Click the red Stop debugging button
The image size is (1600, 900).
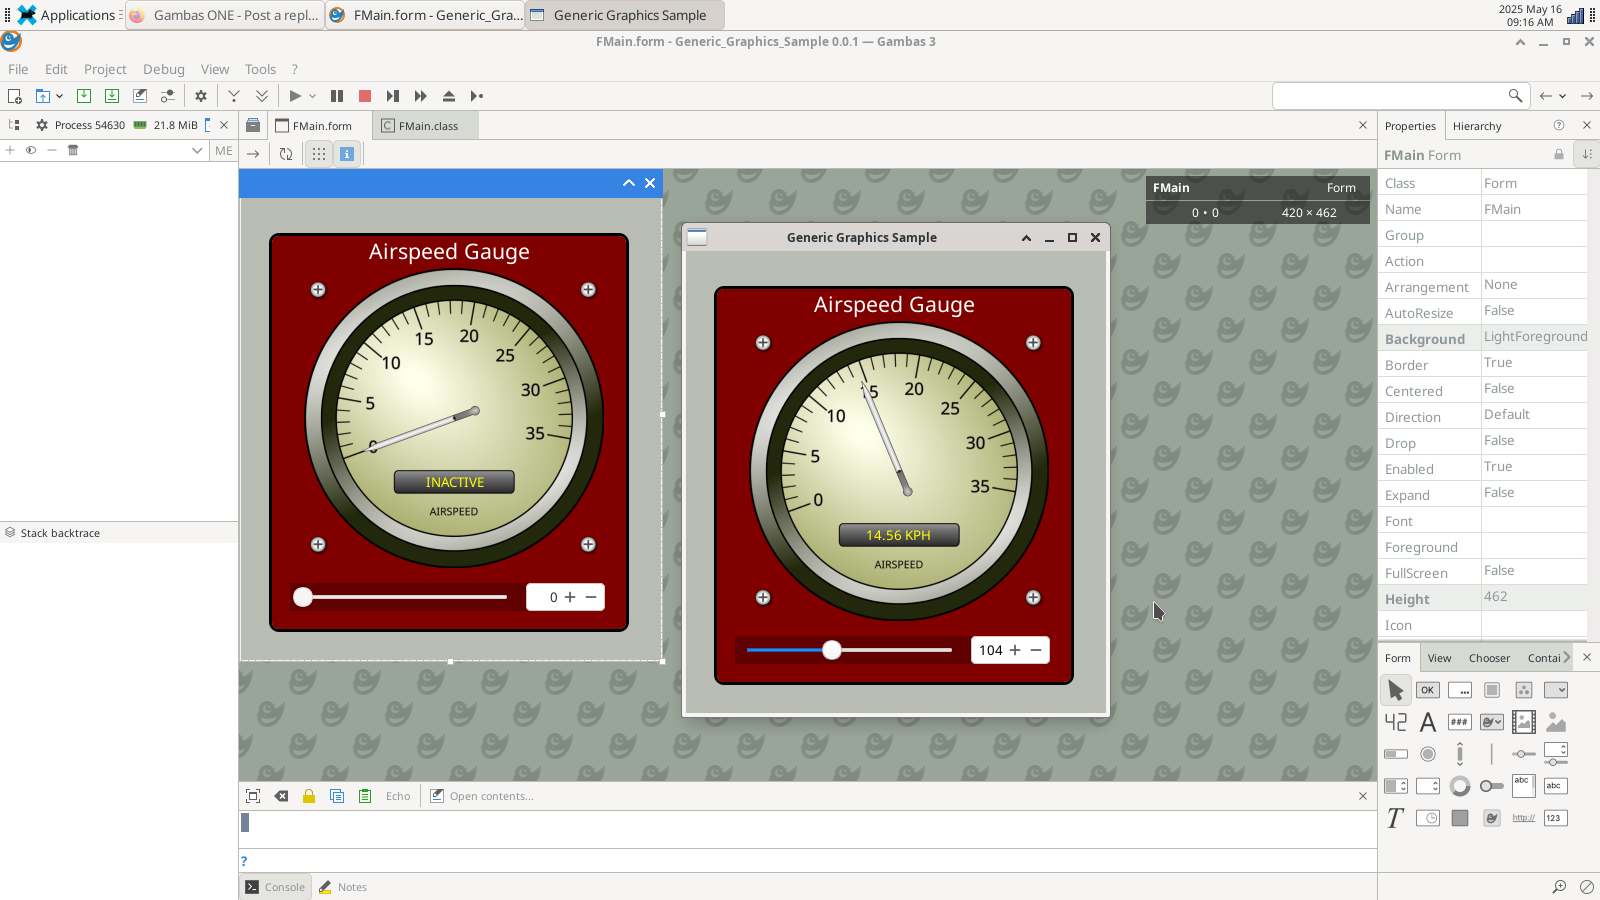point(365,96)
